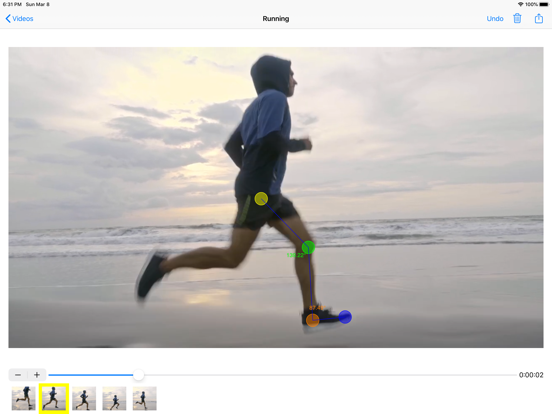552x414 pixels.
Task: Click the Running title text
Action: tap(276, 19)
